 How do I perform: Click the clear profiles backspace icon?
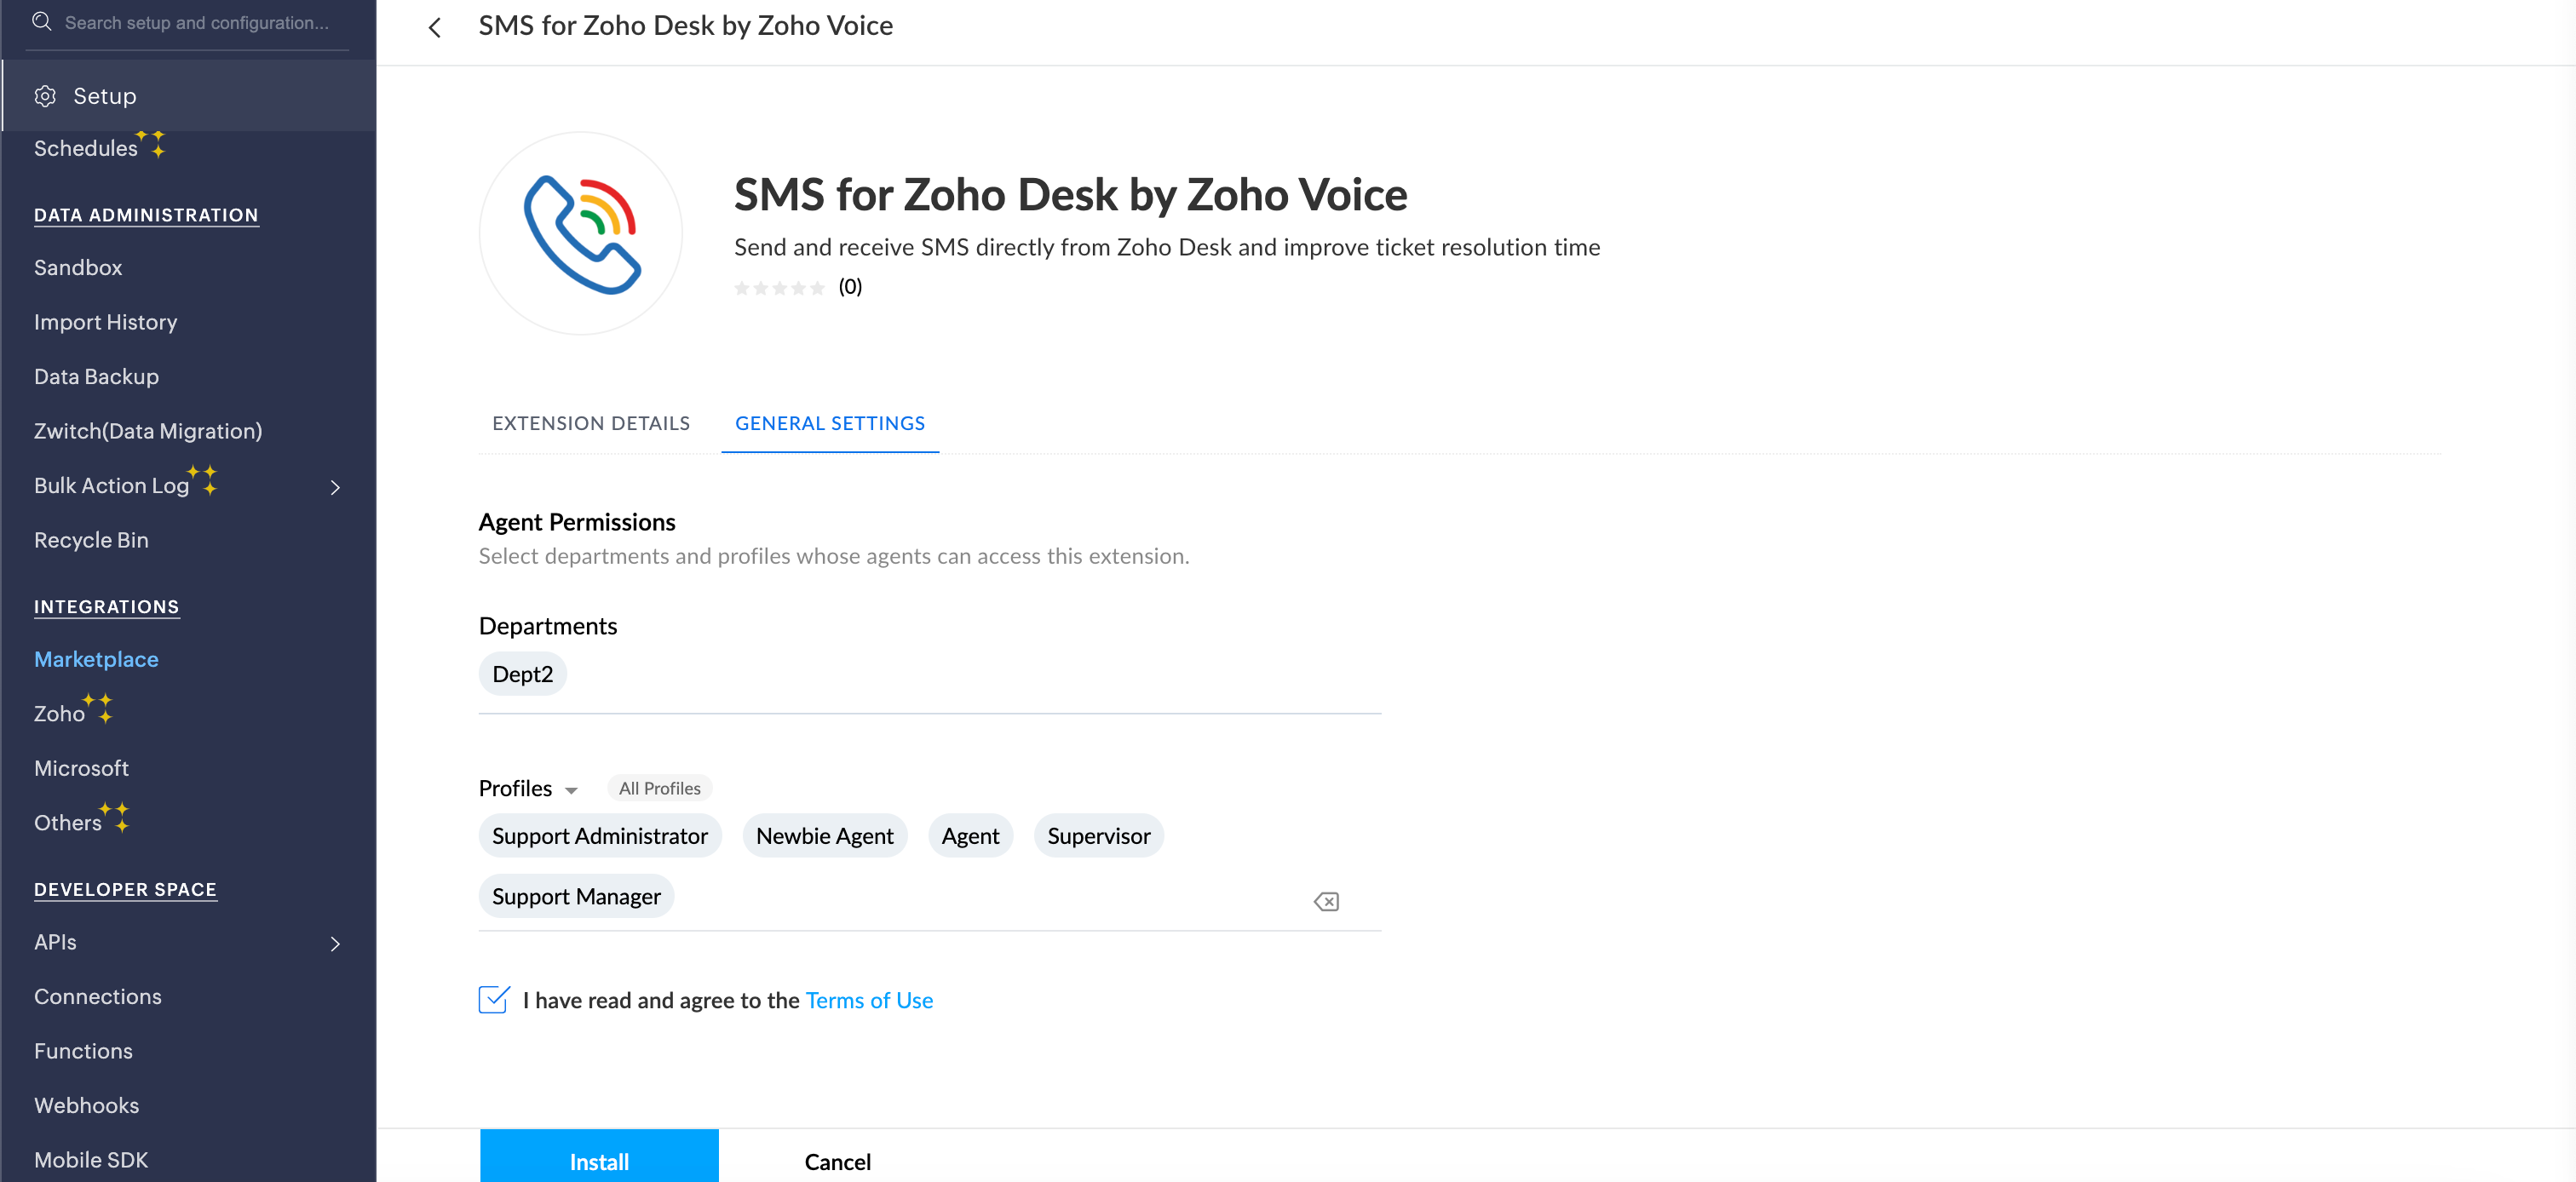coord(1326,901)
